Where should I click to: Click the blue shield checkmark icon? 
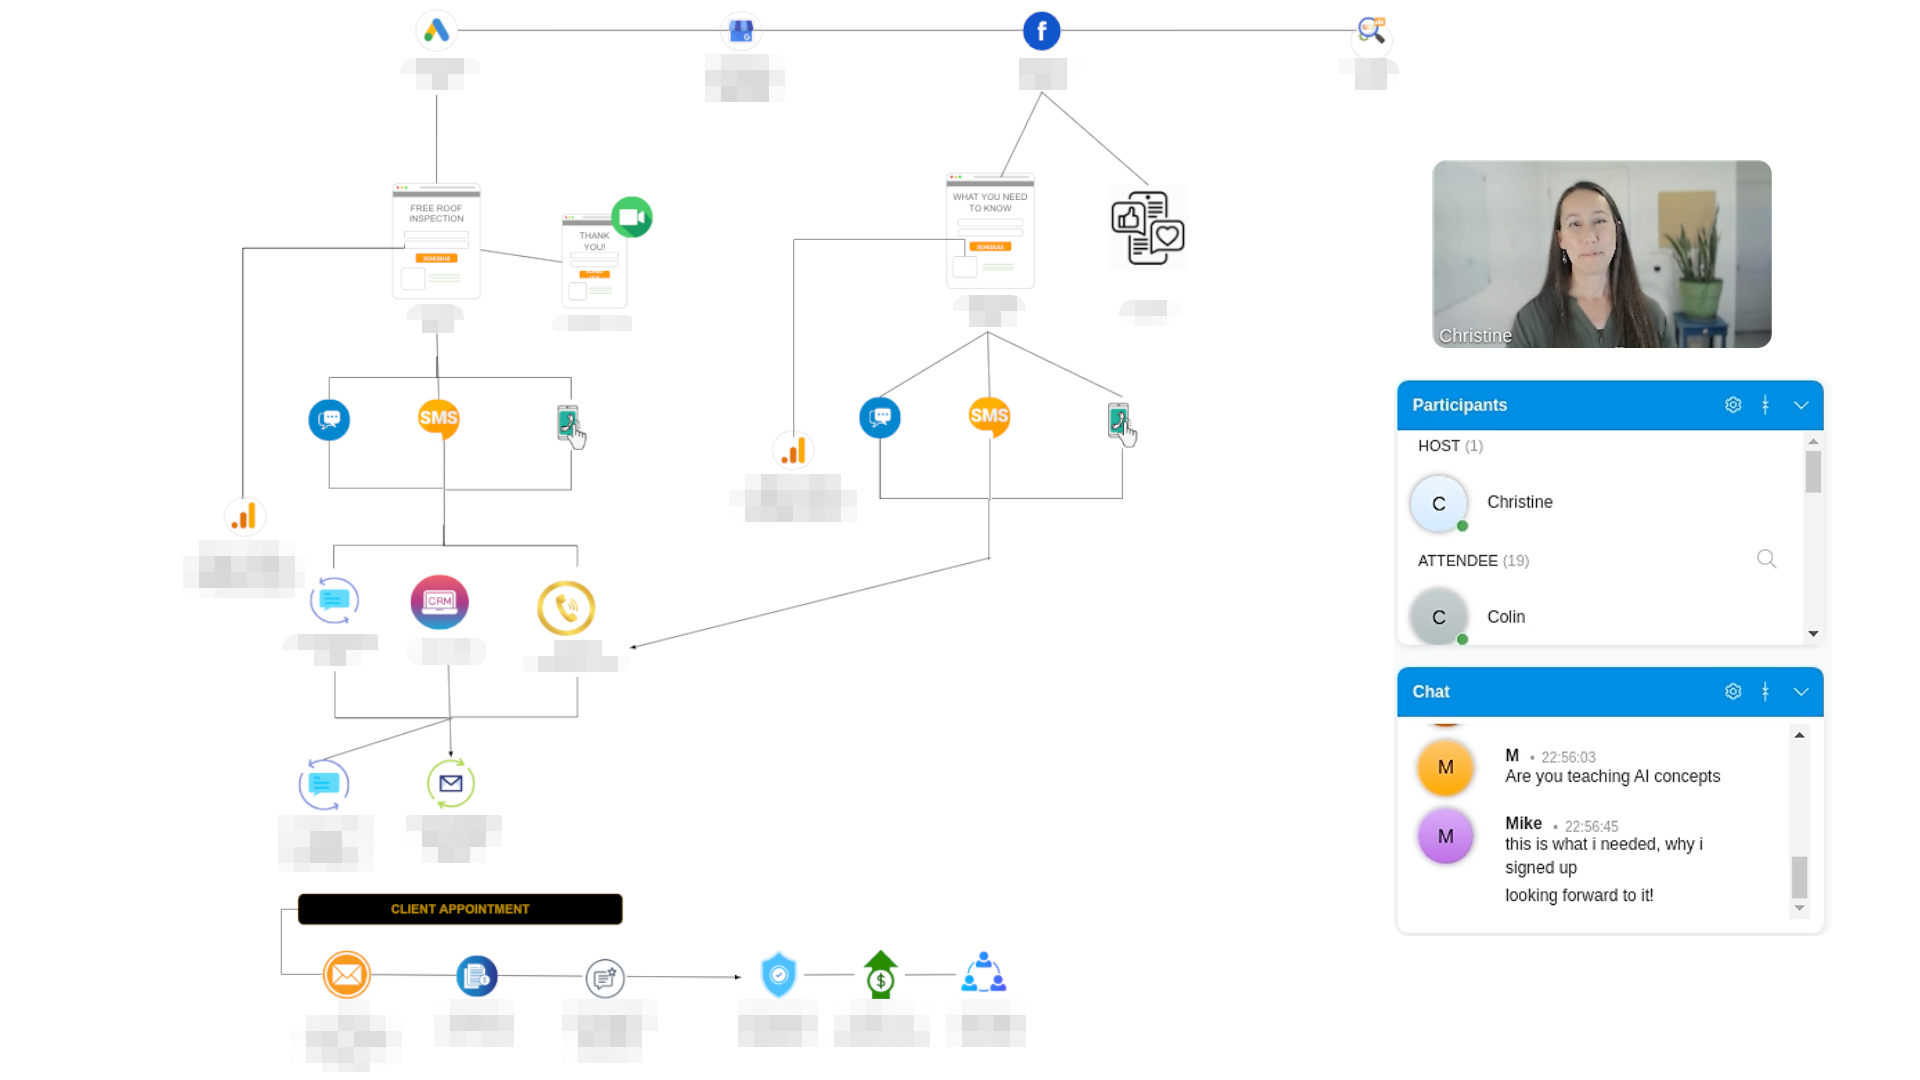point(778,974)
